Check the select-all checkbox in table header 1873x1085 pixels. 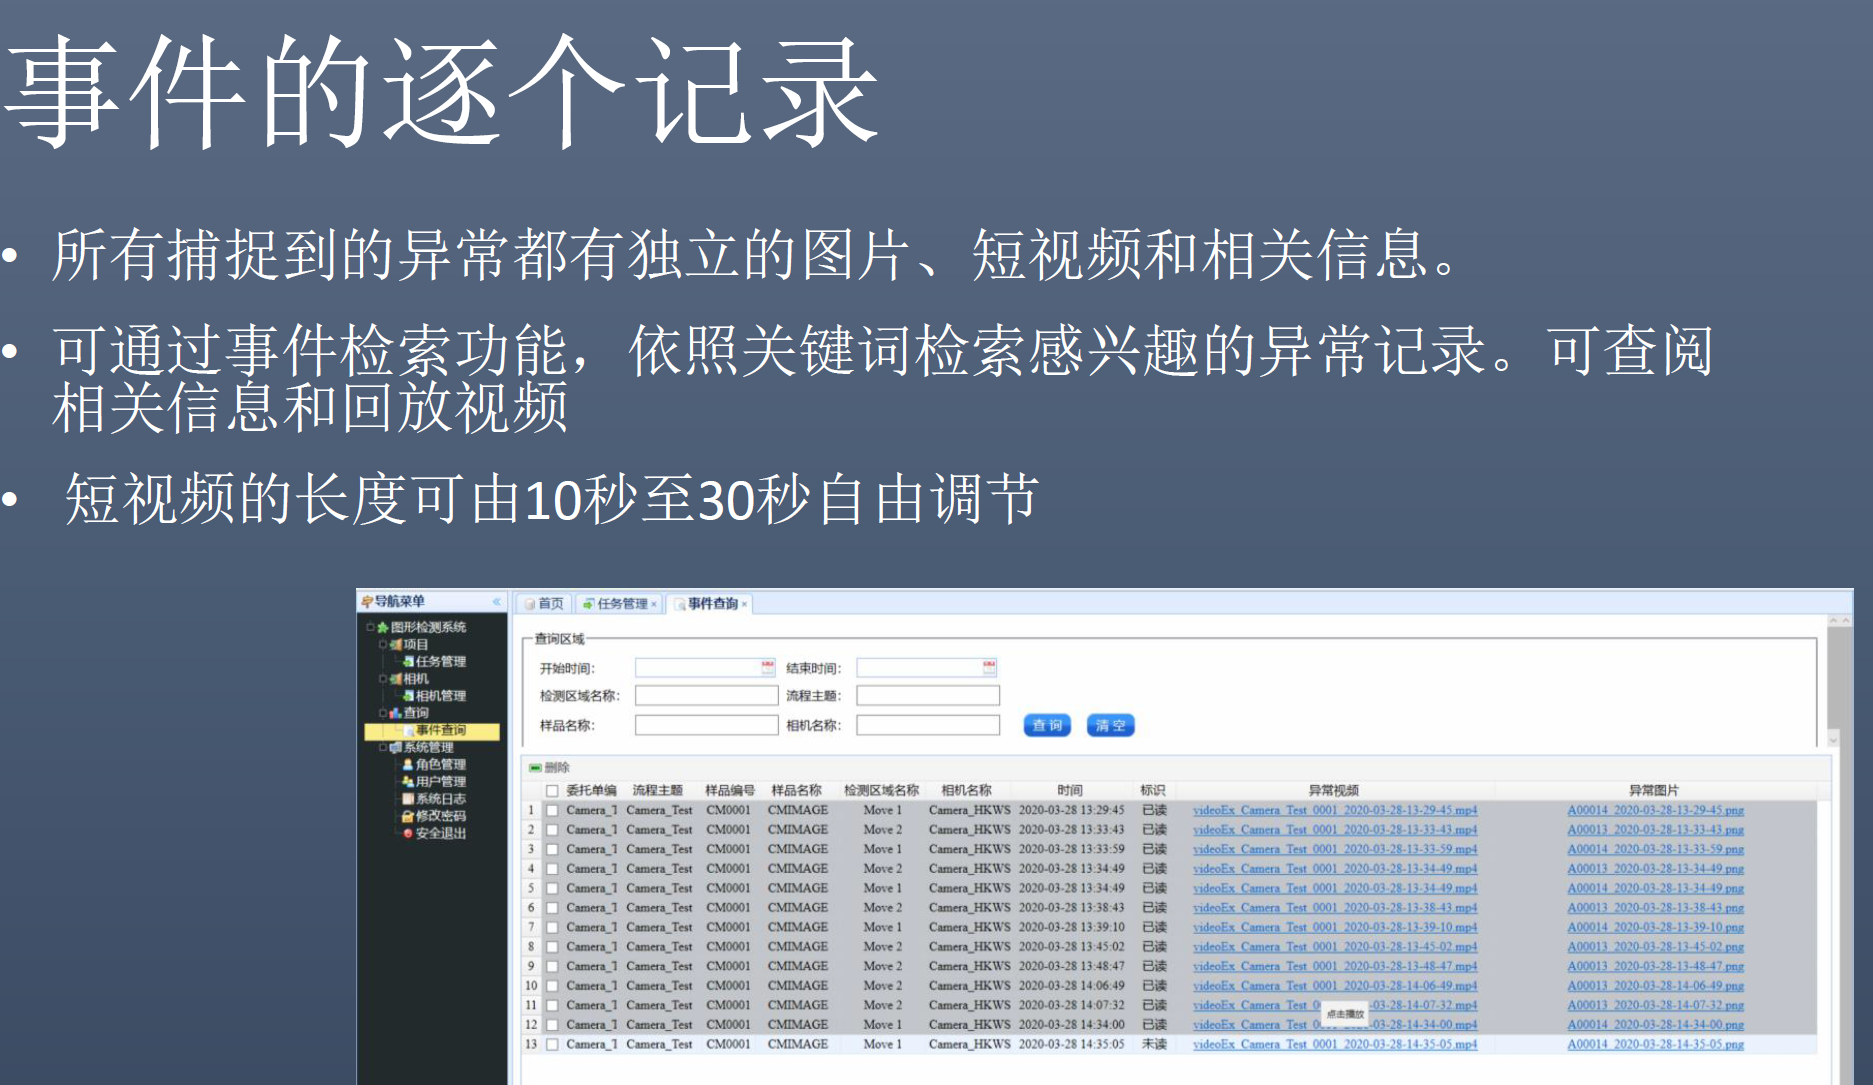[552, 791]
